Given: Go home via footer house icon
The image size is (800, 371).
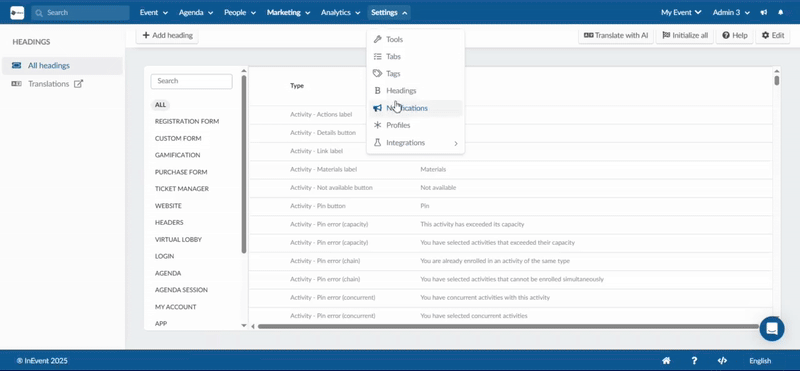Looking at the screenshot, I should (666, 361).
